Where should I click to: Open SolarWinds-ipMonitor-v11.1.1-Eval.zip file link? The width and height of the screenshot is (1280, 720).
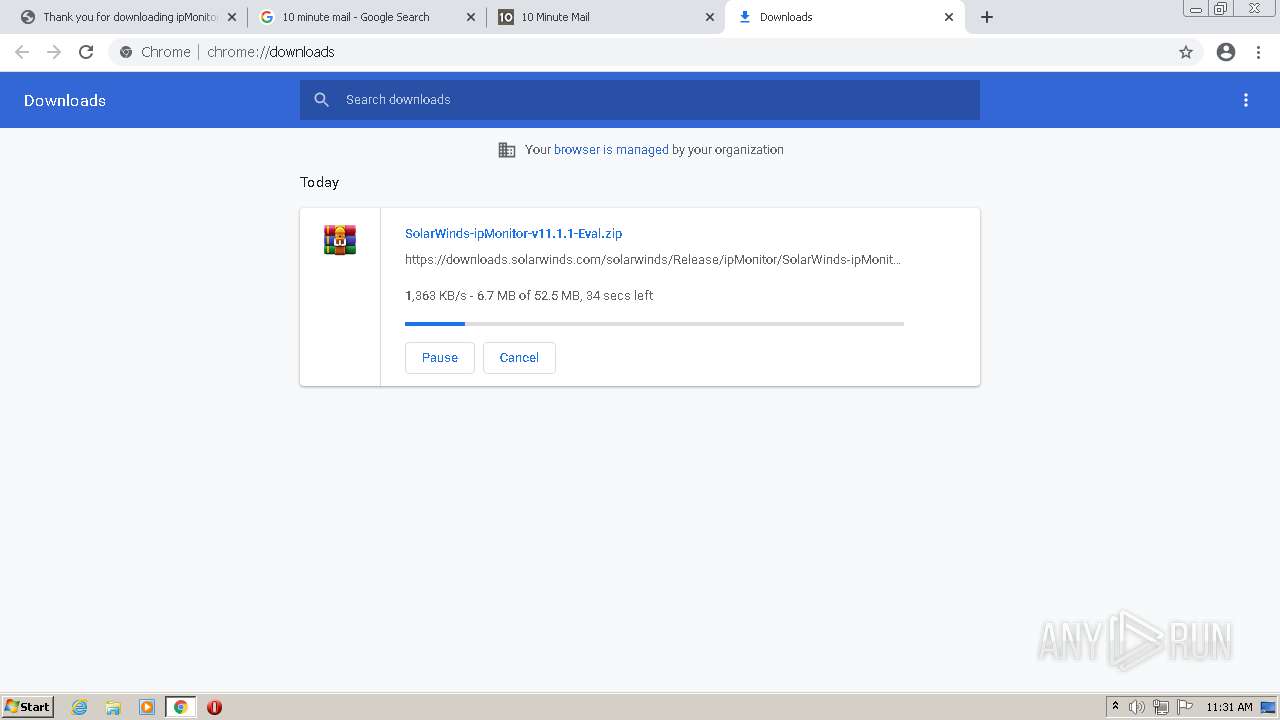[x=513, y=234]
